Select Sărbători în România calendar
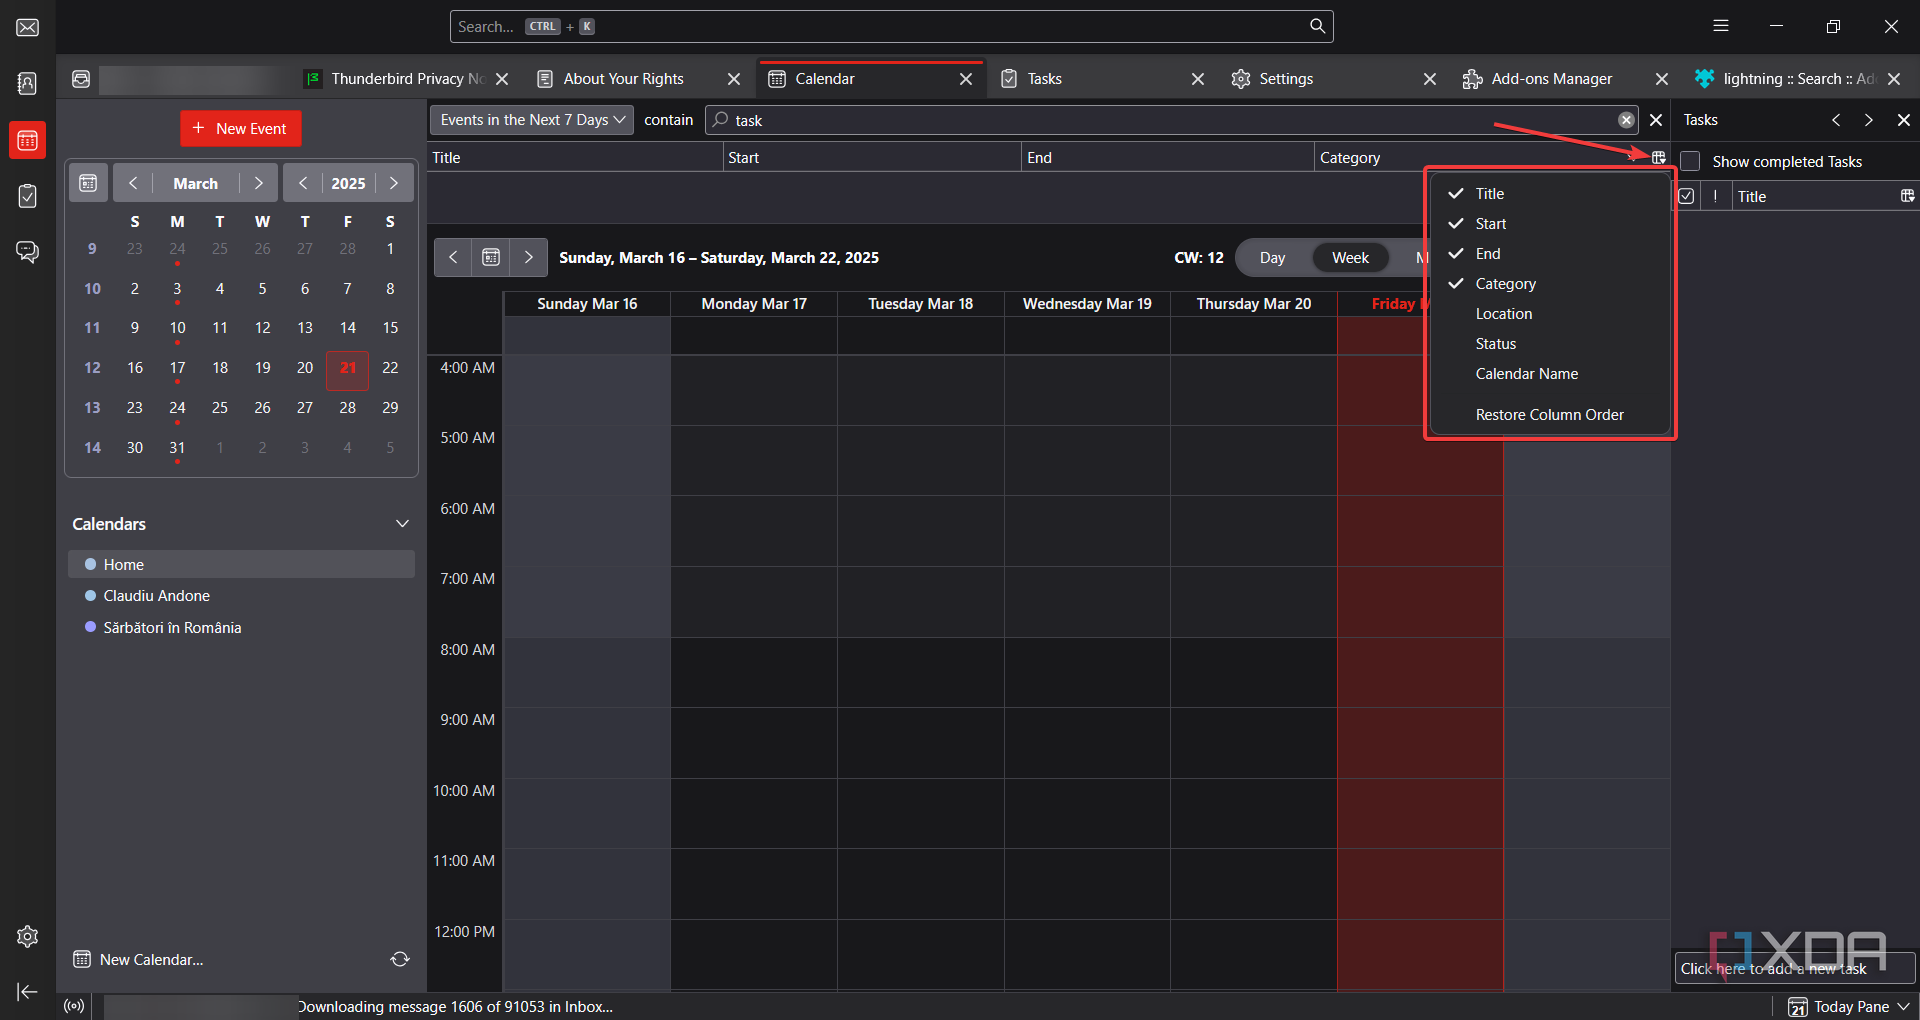1920x1020 pixels. click(241, 628)
